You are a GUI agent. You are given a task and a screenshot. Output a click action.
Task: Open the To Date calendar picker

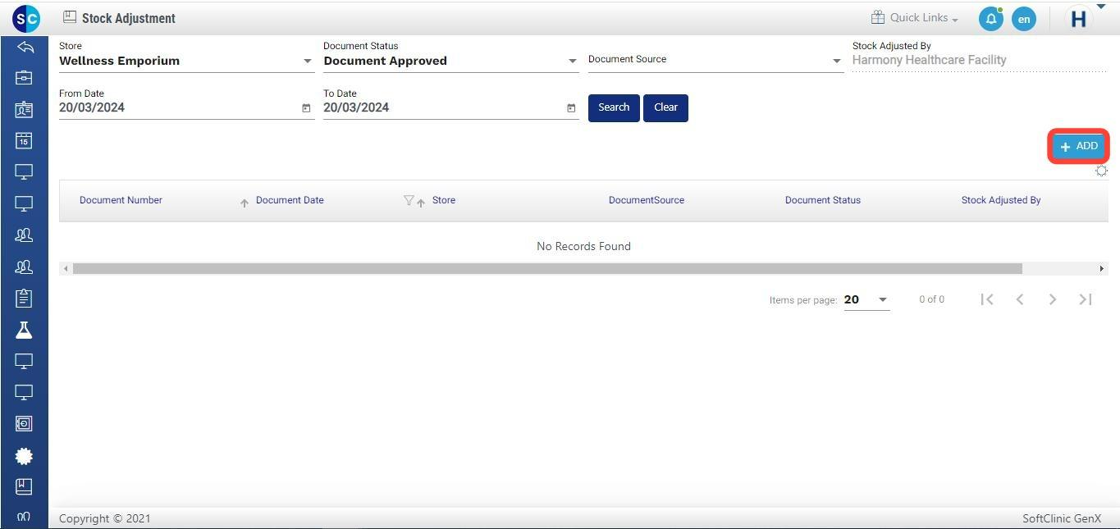[x=571, y=108]
